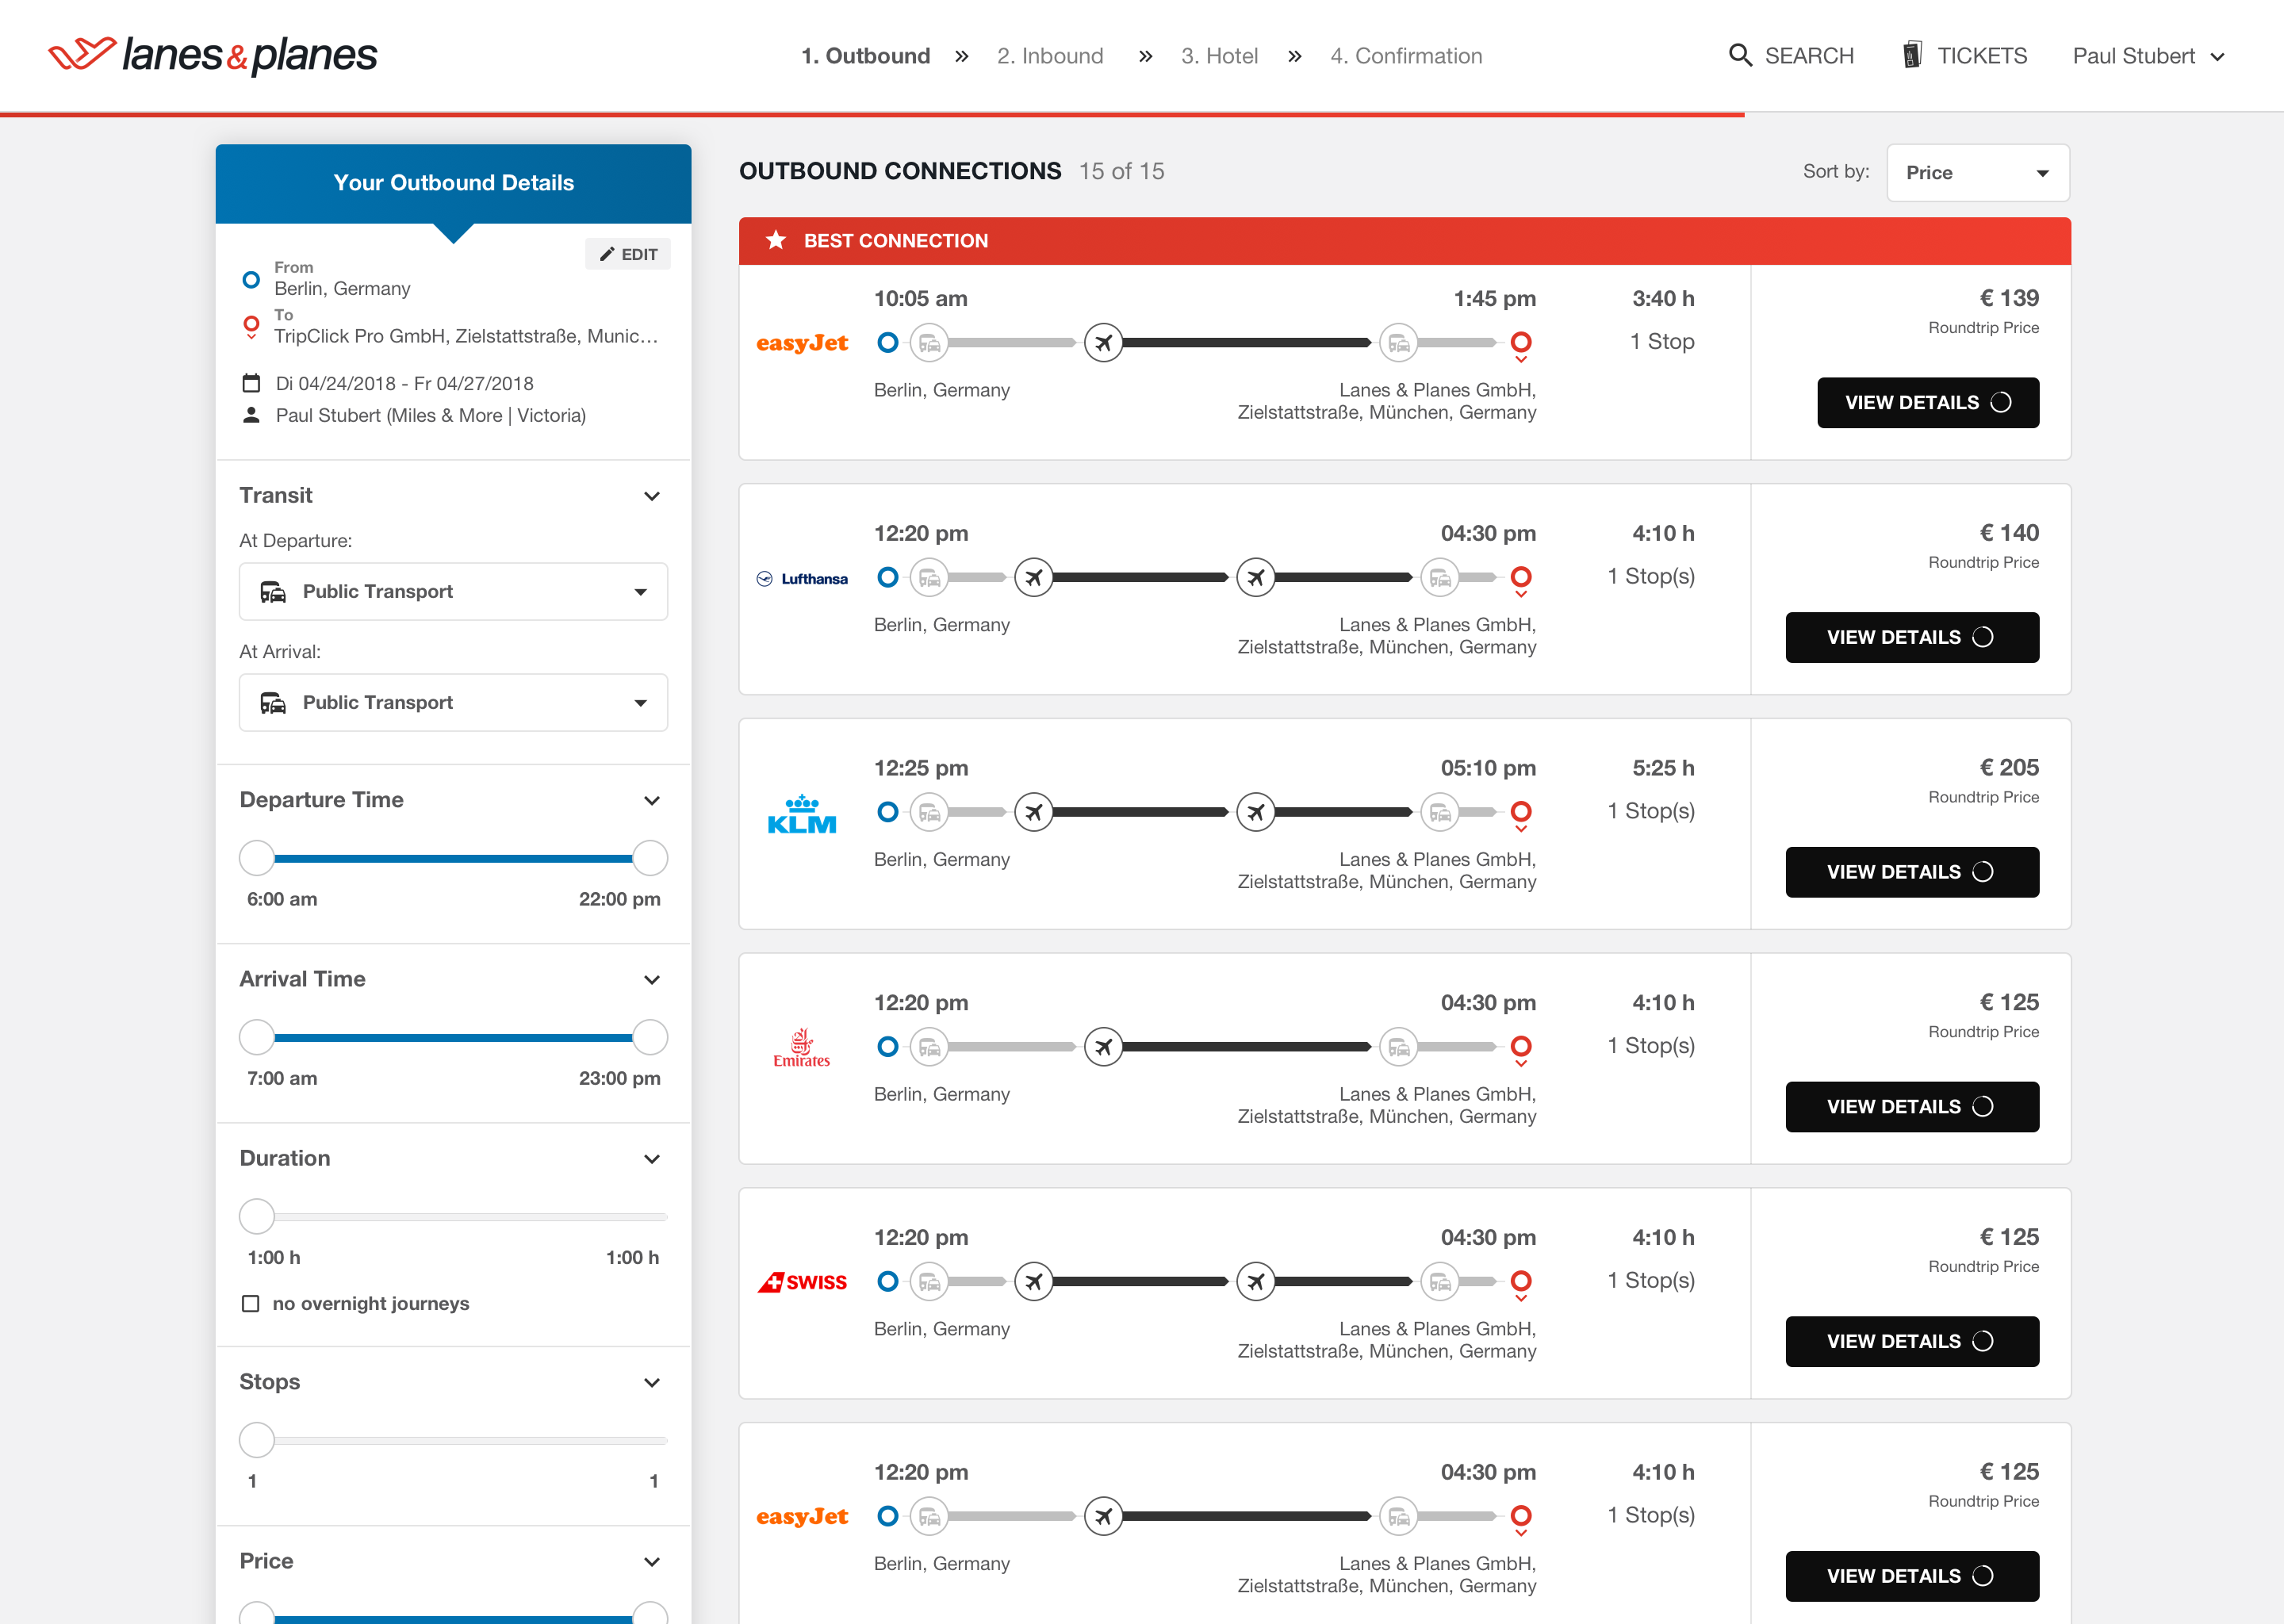Collapse the Stops filter section
The height and width of the screenshot is (1624, 2284).
[651, 1382]
